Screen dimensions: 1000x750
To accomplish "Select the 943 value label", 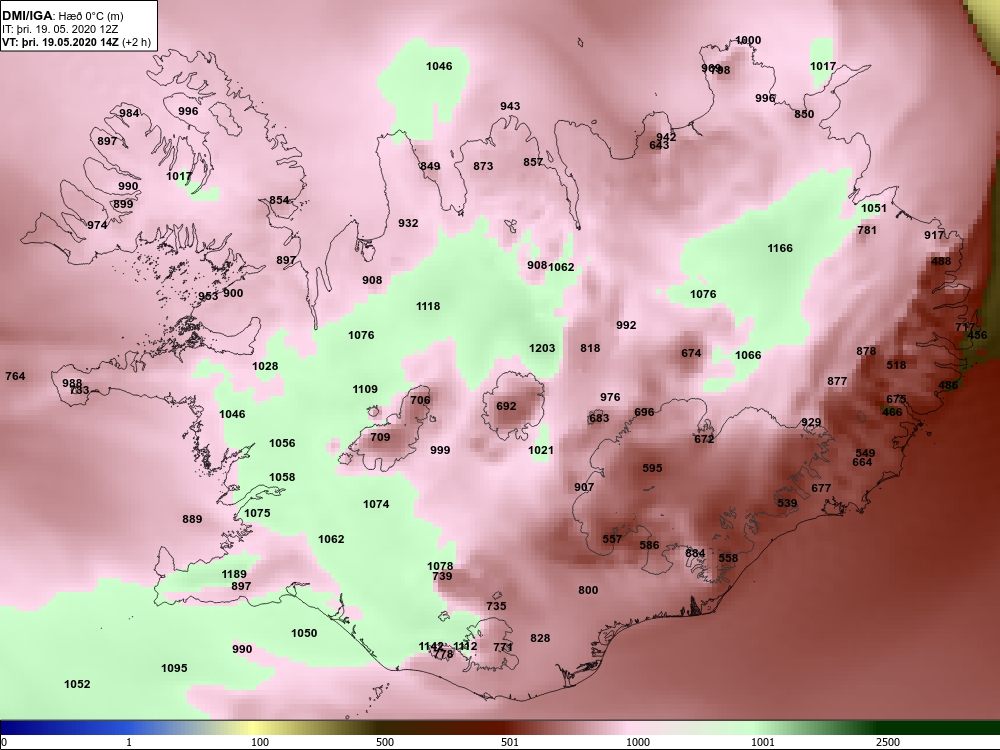I will 510,106.
